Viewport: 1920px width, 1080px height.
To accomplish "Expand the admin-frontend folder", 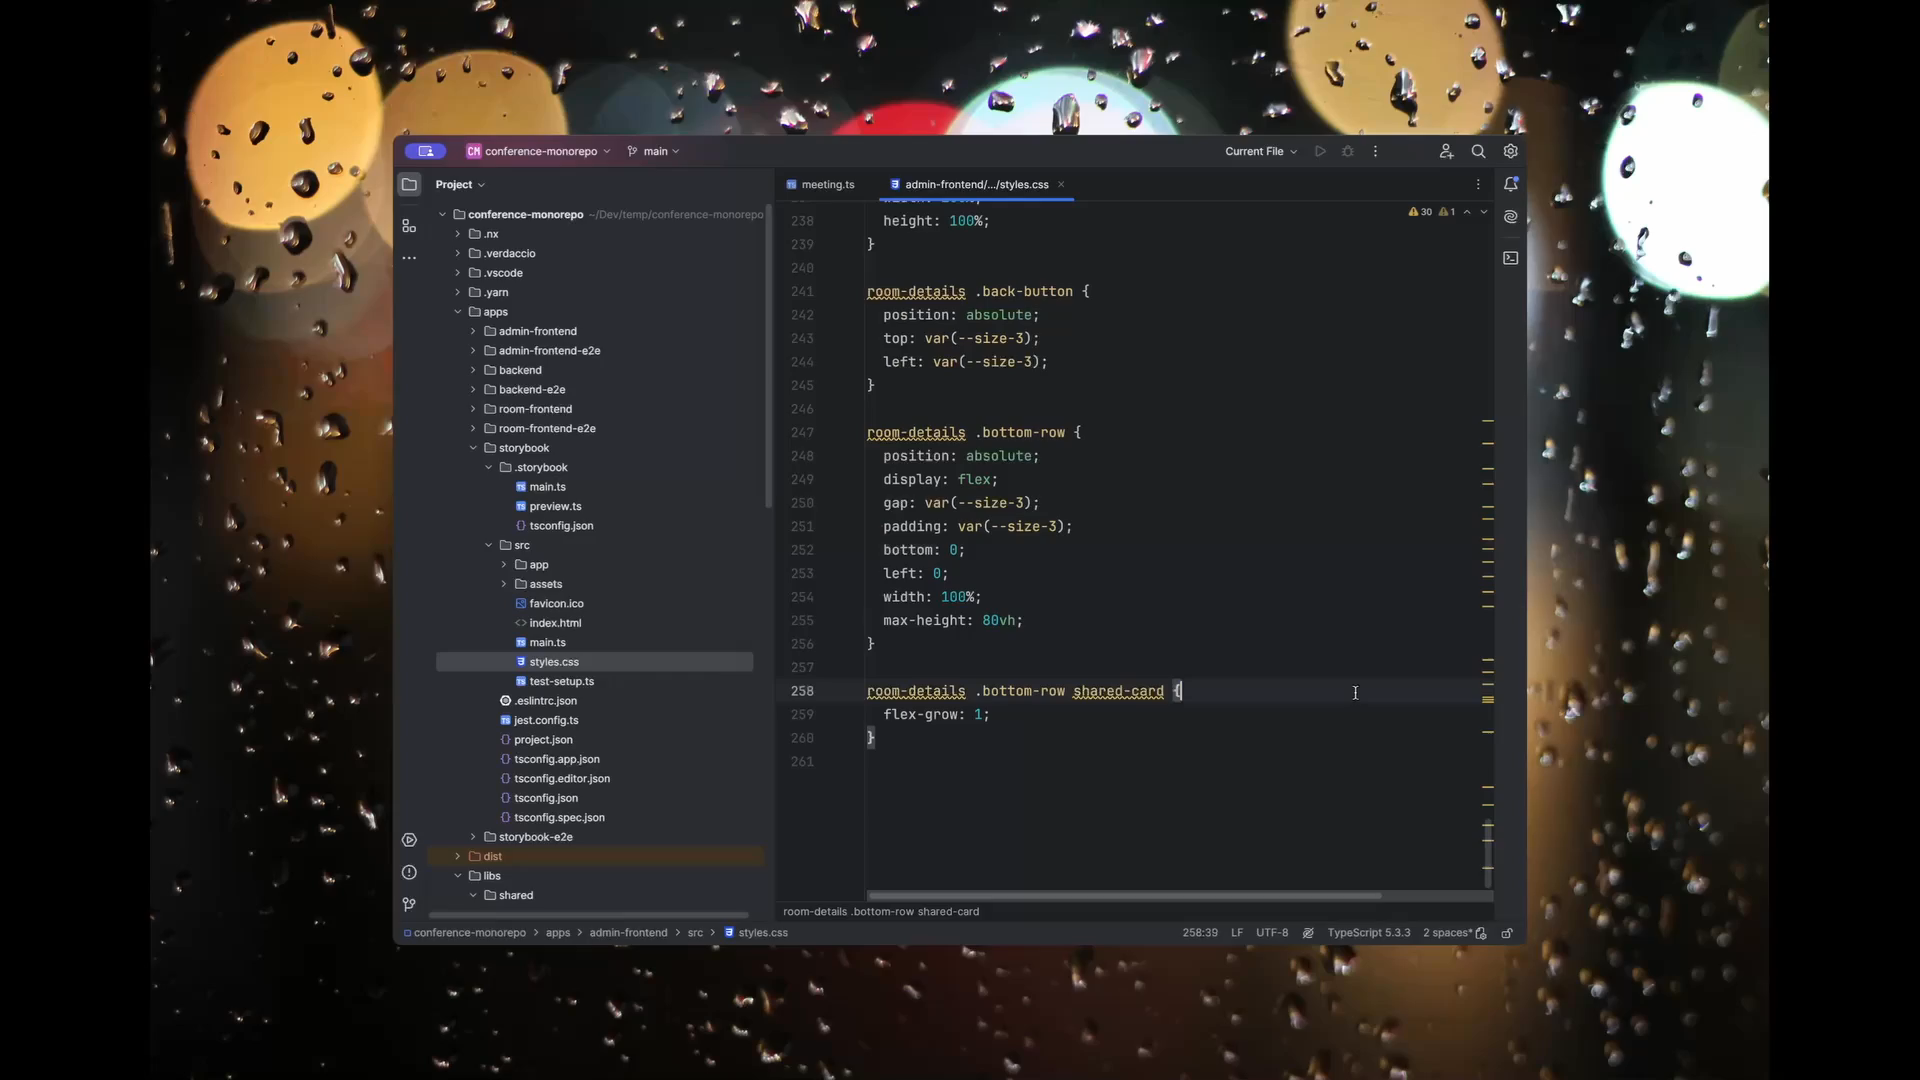I will (473, 331).
